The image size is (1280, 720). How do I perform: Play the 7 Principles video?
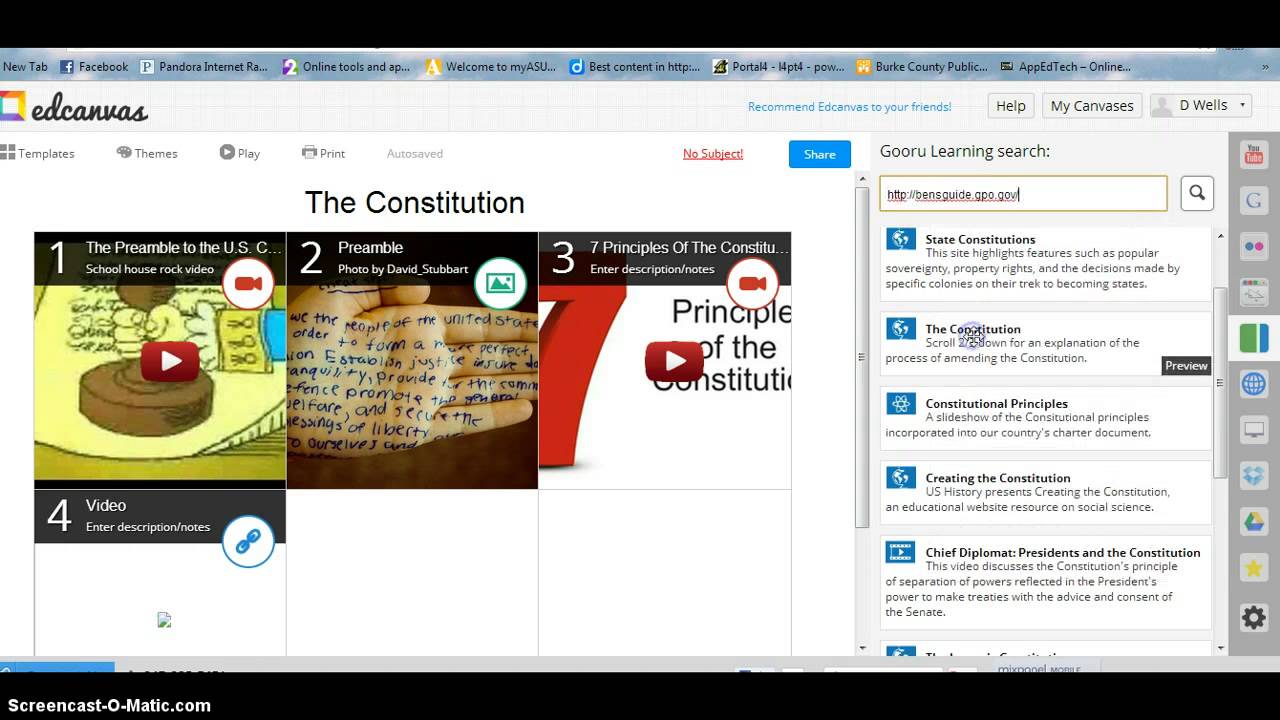pos(674,361)
